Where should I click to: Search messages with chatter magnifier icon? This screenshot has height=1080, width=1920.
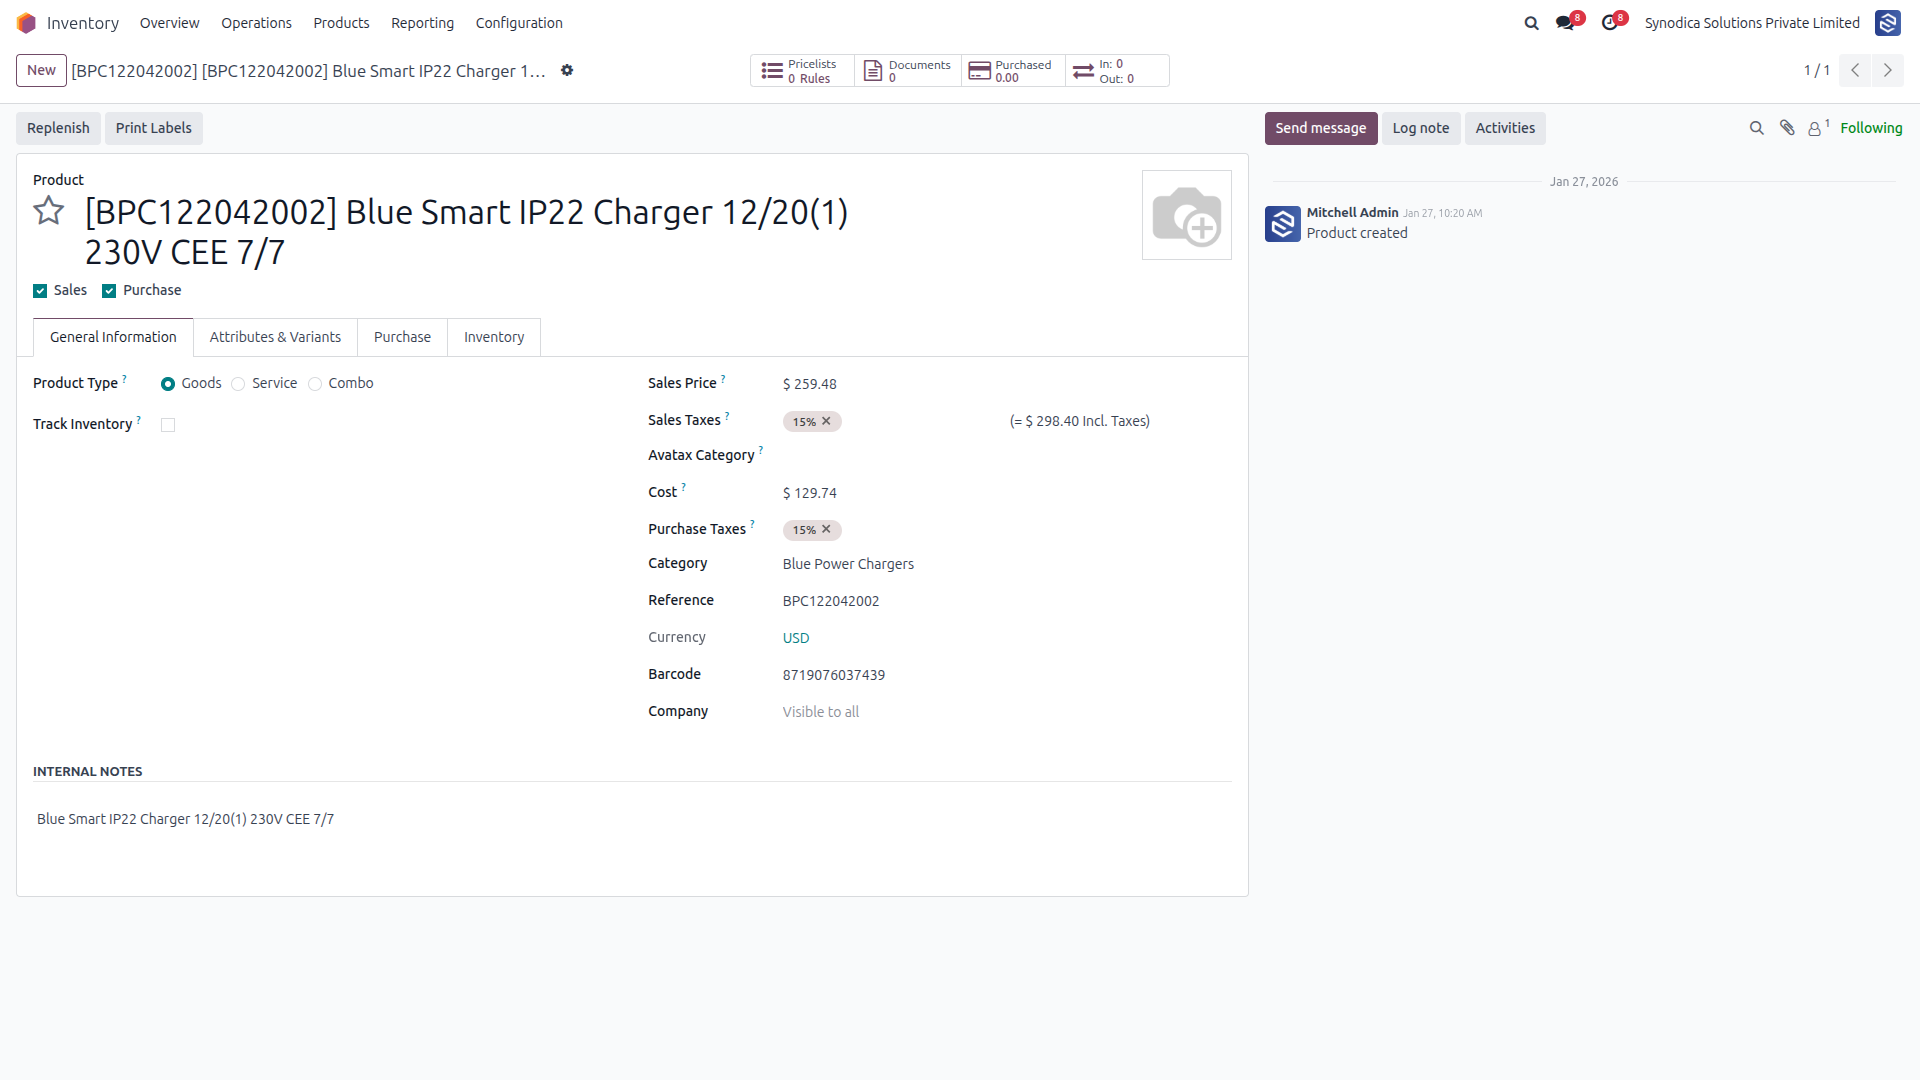click(1756, 128)
